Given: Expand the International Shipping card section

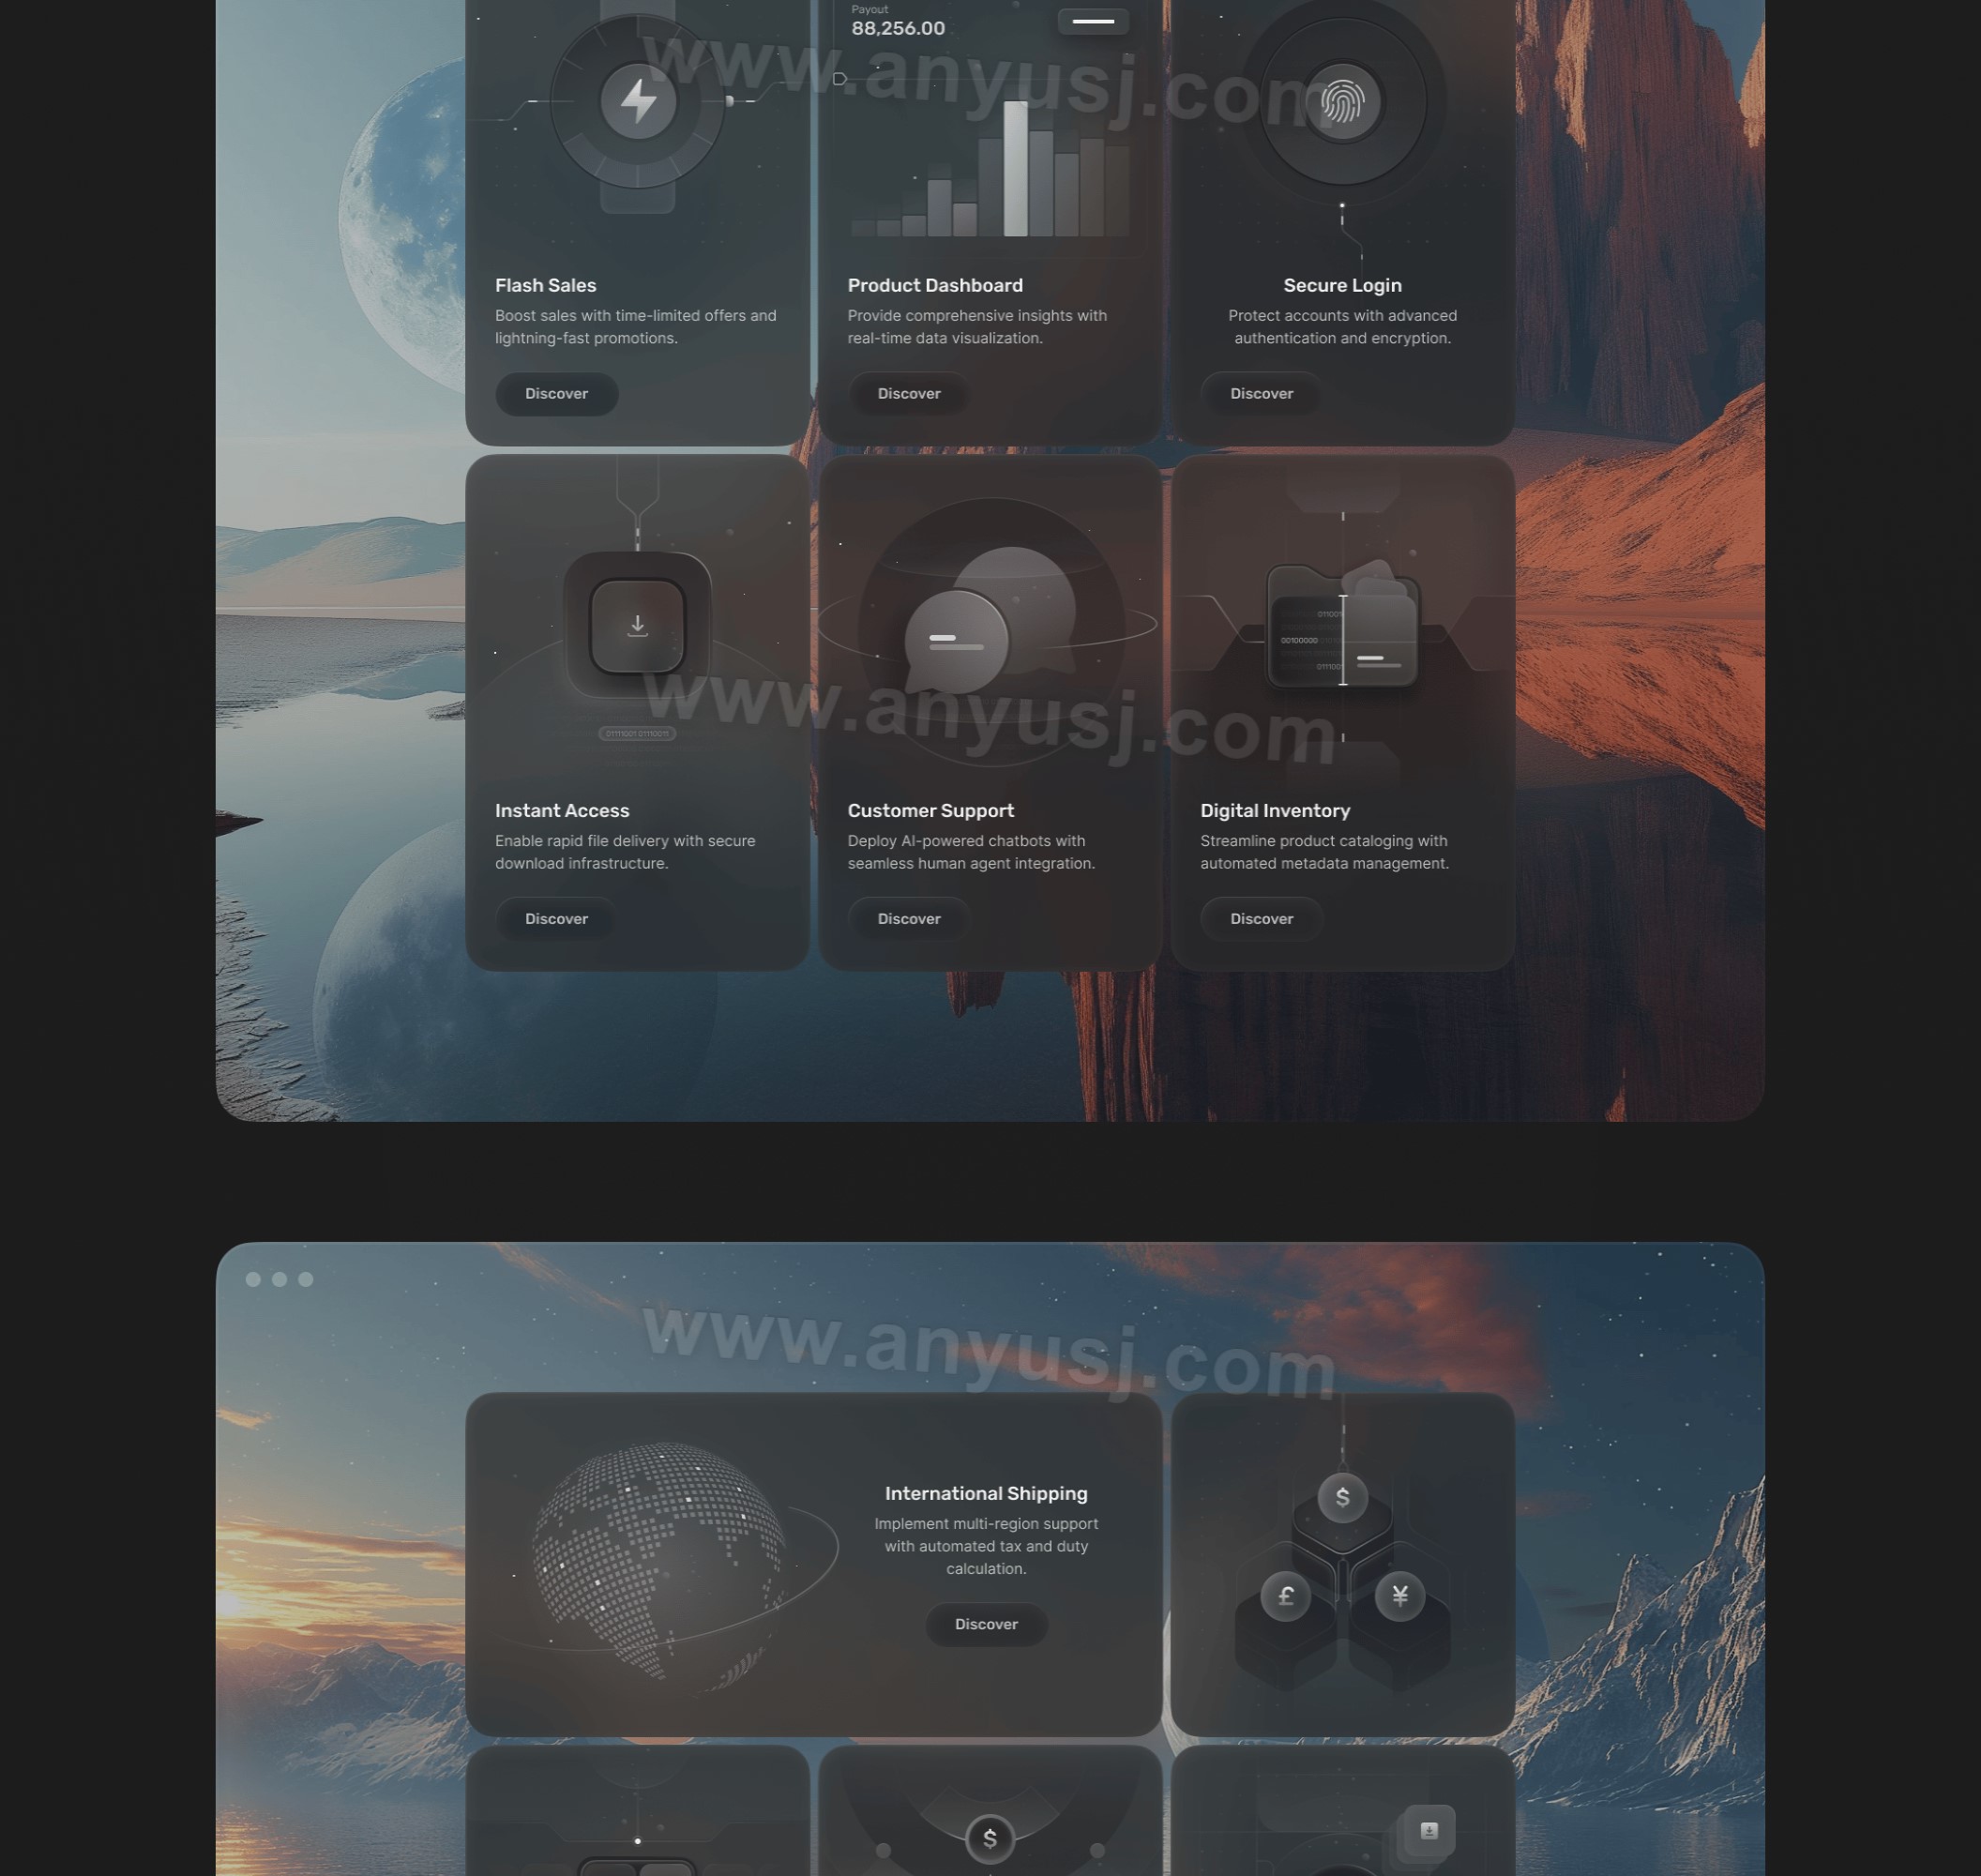Looking at the screenshot, I should (x=985, y=1624).
